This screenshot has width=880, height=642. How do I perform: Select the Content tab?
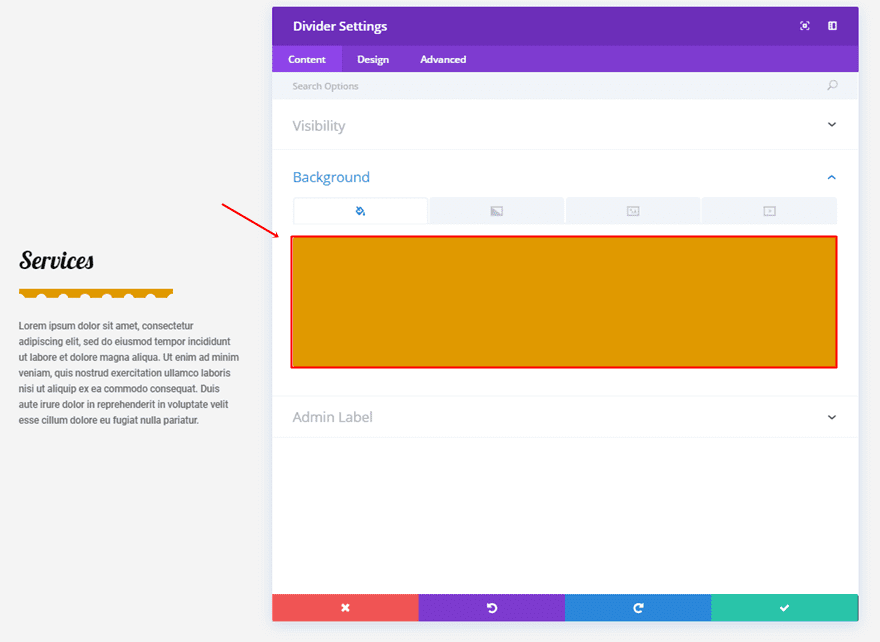[307, 59]
